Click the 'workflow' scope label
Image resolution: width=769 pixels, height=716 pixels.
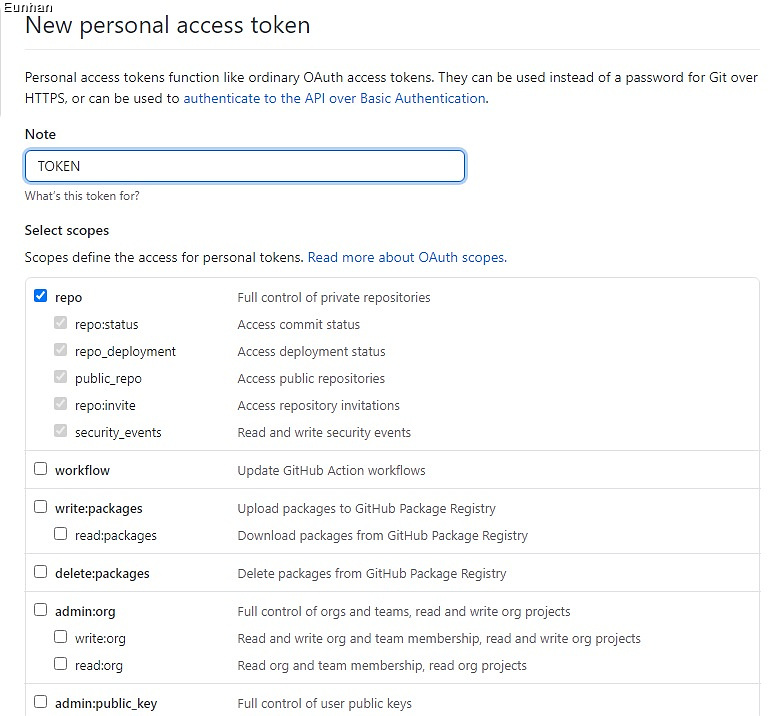[82, 470]
